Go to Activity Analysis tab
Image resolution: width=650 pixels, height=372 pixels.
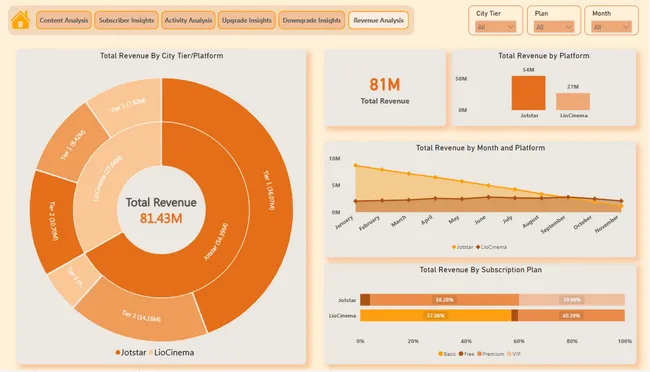[188, 20]
